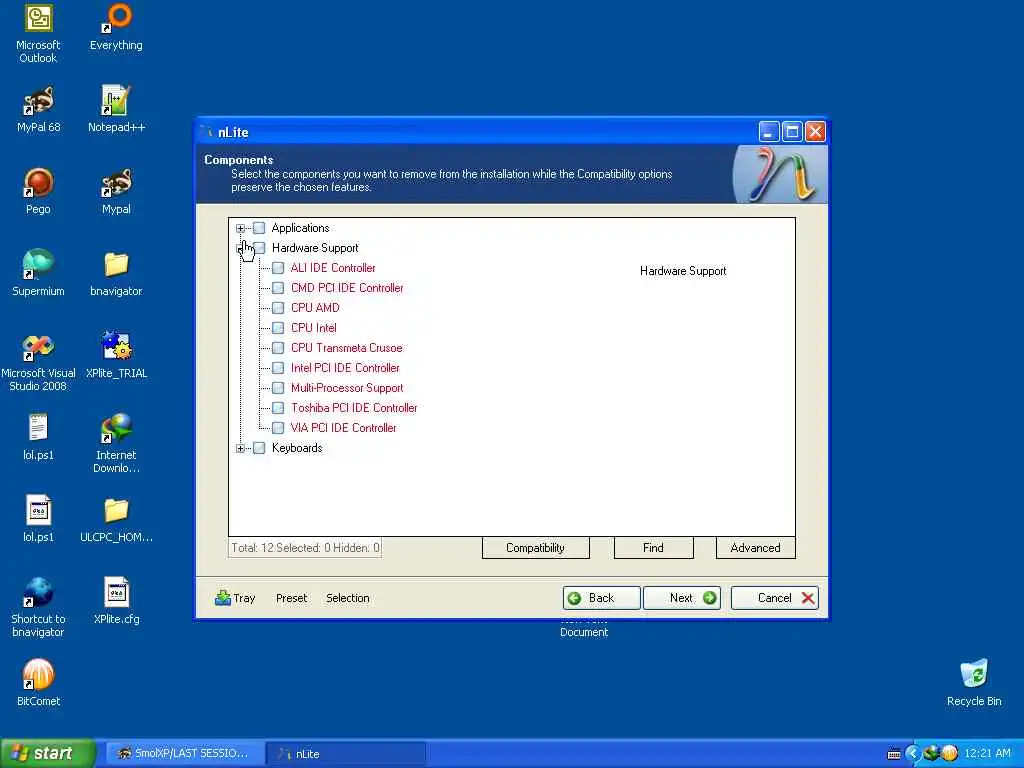Image resolution: width=1024 pixels, height=768 pixels.
Task: Open the Preset menu
Action: tap(291, 598)
